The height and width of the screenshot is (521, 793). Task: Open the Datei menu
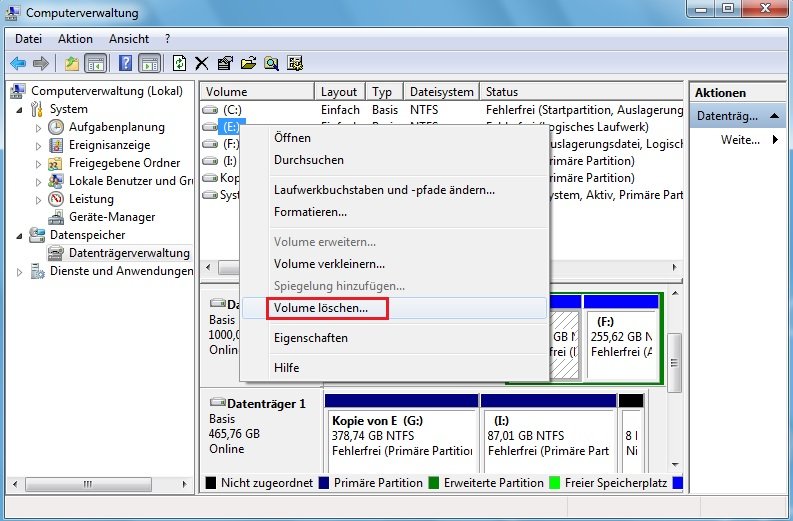(x=28, y=39)
